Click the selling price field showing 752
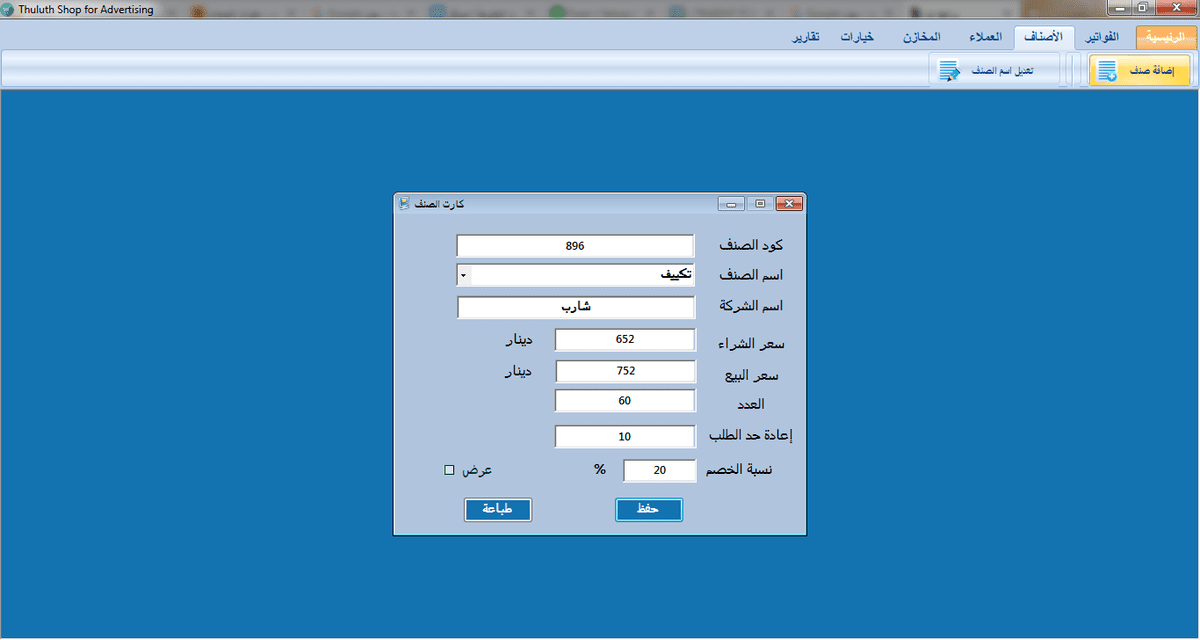 625,371
